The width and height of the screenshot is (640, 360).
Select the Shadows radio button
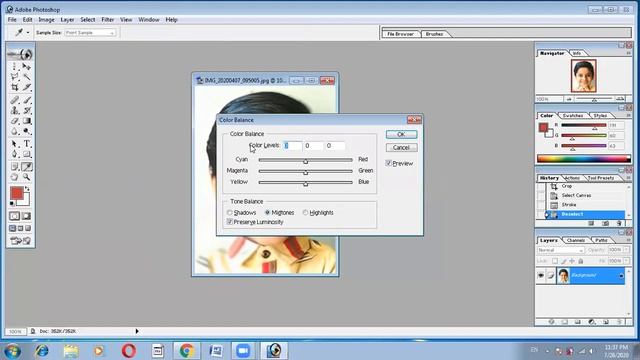229,213
